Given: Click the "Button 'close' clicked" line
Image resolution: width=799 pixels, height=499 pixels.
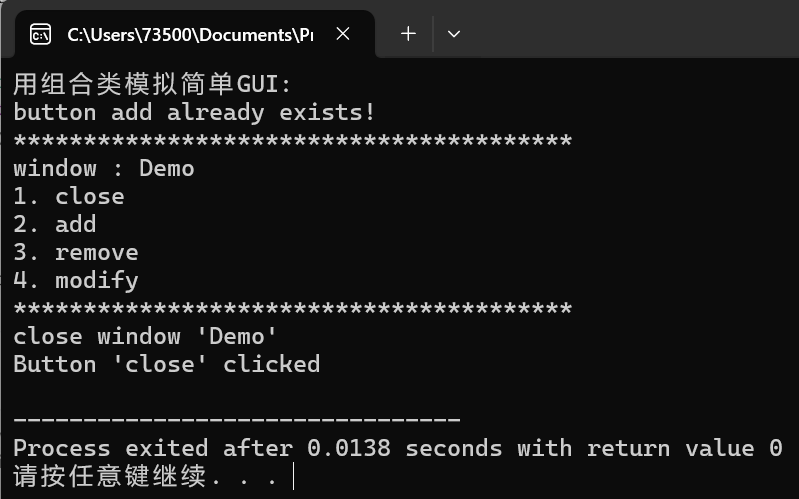Looking at the screenshot, I should point(167,364).
